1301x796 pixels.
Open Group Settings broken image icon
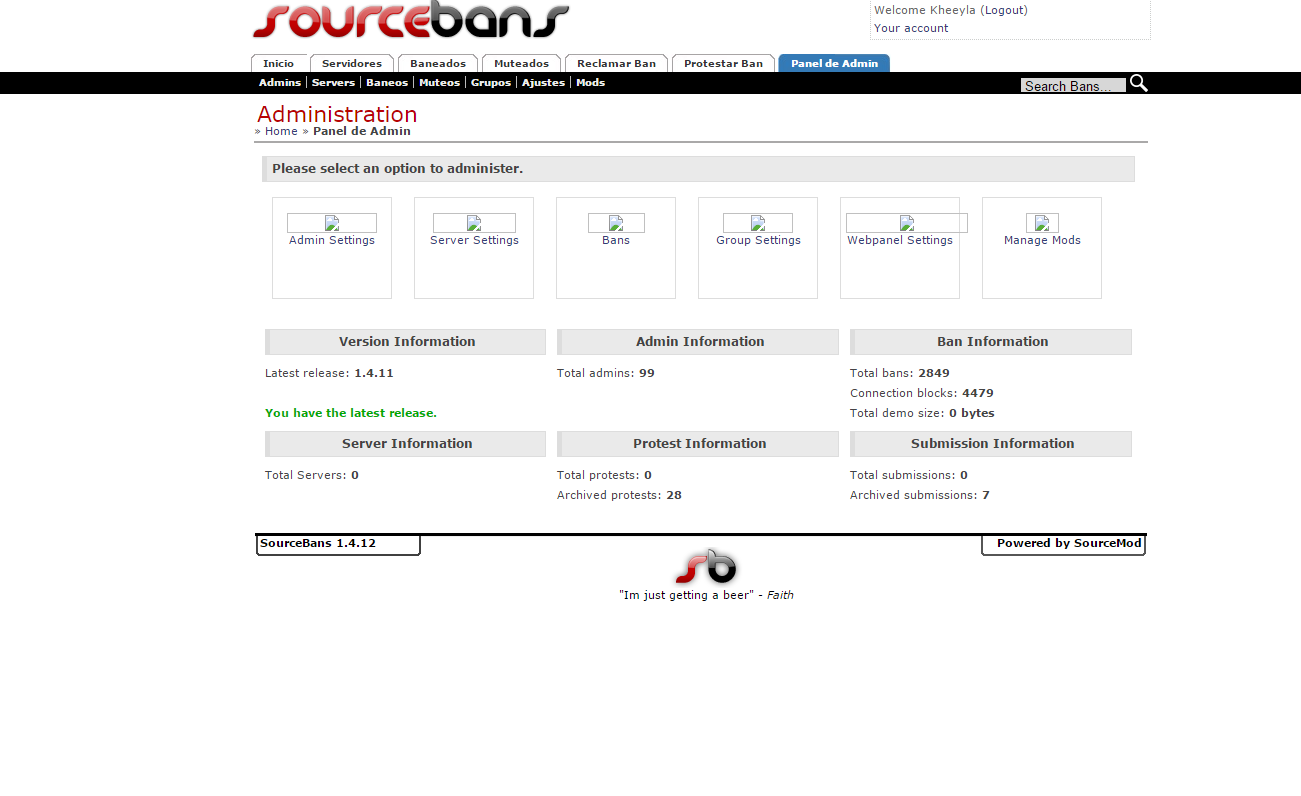758,223
